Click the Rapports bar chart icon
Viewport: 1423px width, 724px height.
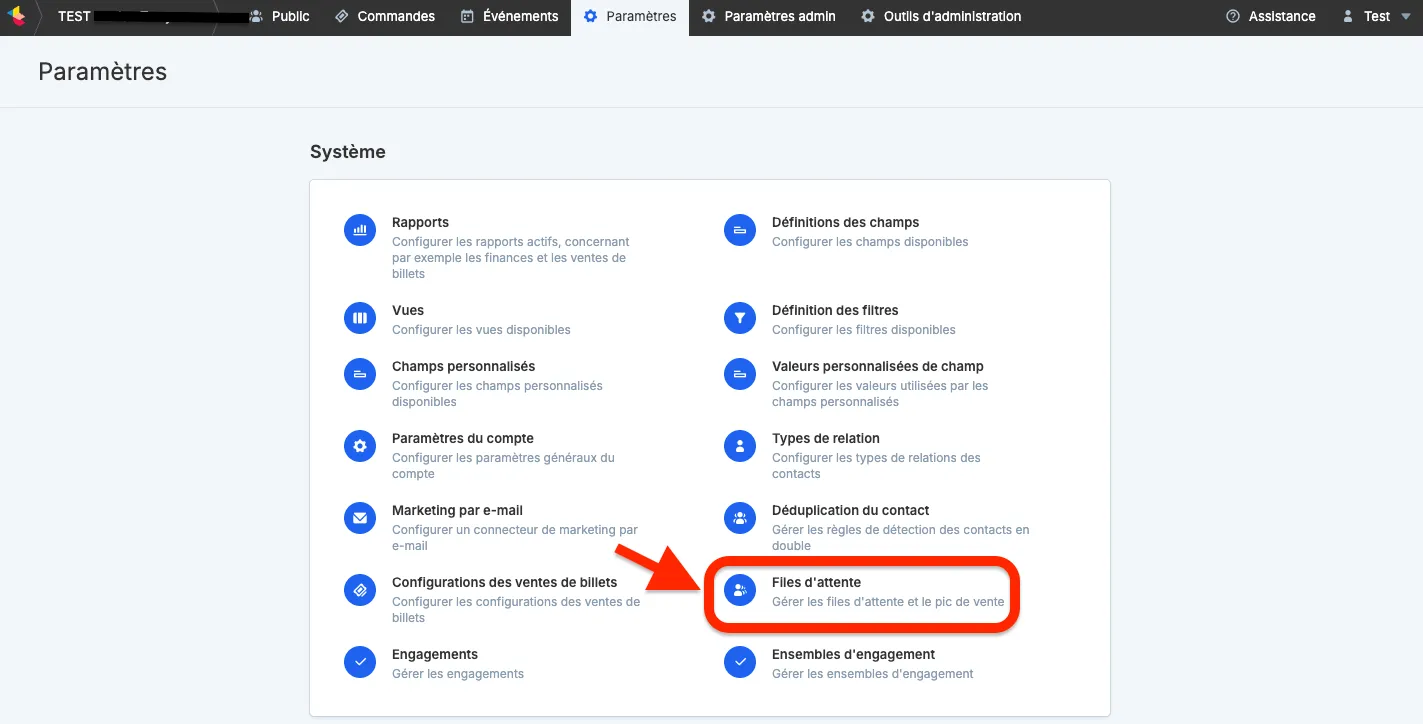[x=360, y=230]
